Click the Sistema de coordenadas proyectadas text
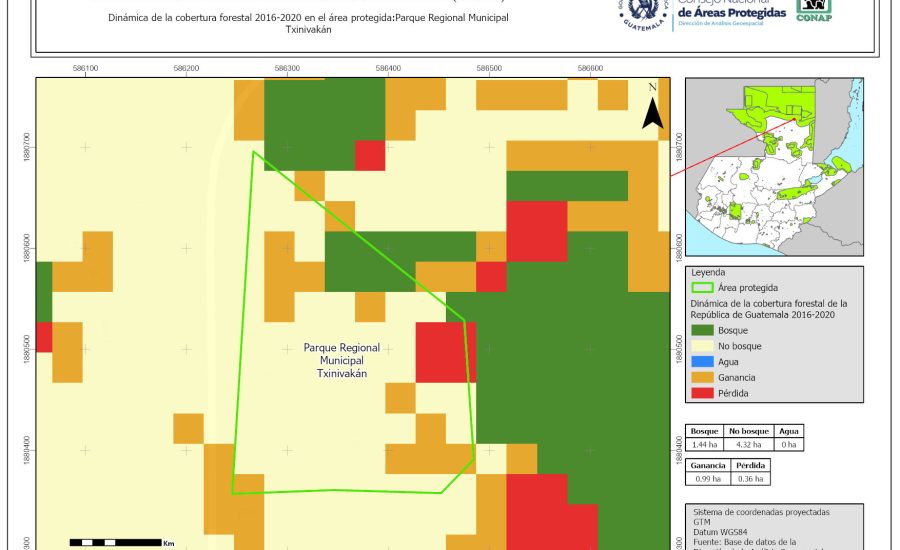 (x=760, y=512)
